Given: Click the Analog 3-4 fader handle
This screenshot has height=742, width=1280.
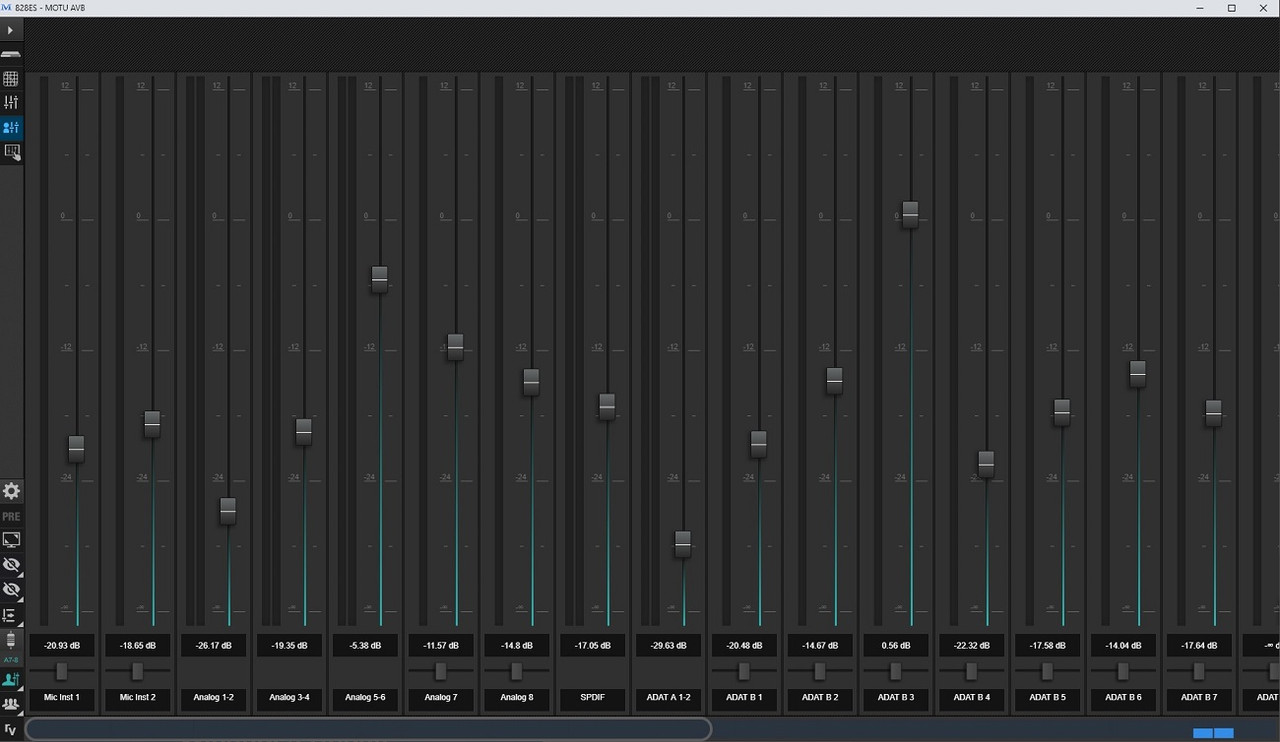Looking at the screenshot, I should (304, 432).
